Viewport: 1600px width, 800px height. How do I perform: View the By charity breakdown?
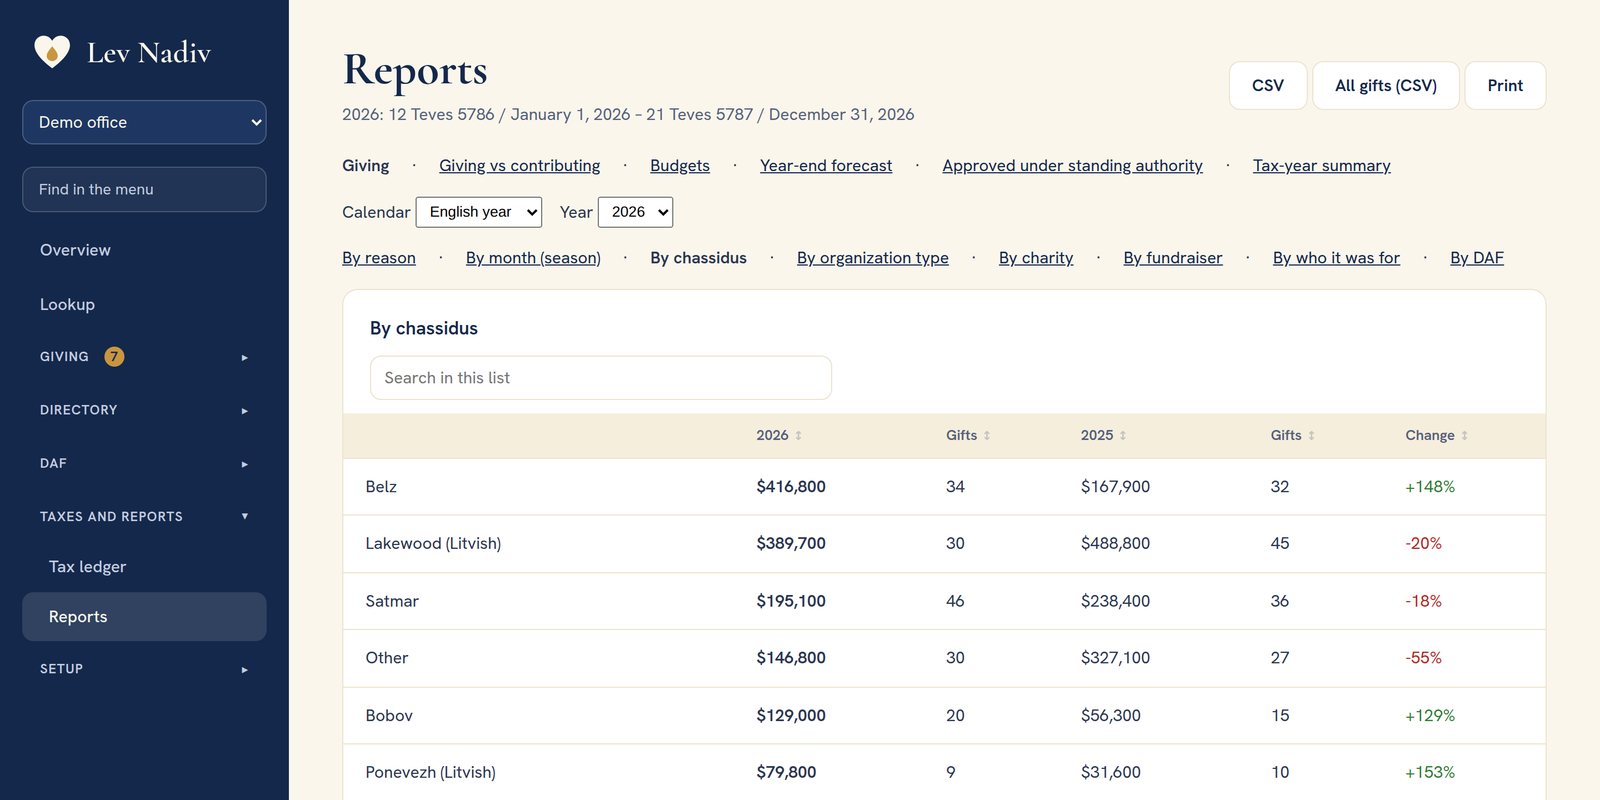pos(1036,258)
